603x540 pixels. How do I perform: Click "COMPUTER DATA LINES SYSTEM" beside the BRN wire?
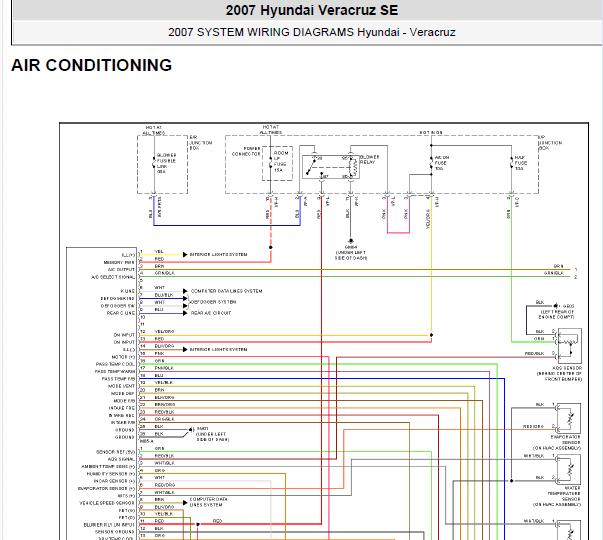[209, 502]
